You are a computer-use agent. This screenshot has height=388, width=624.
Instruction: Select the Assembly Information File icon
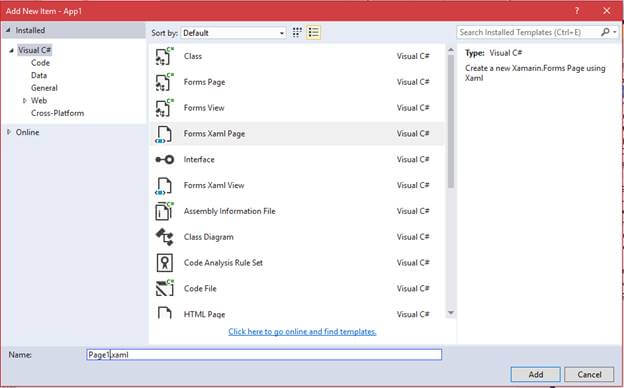tap(164, 211)
